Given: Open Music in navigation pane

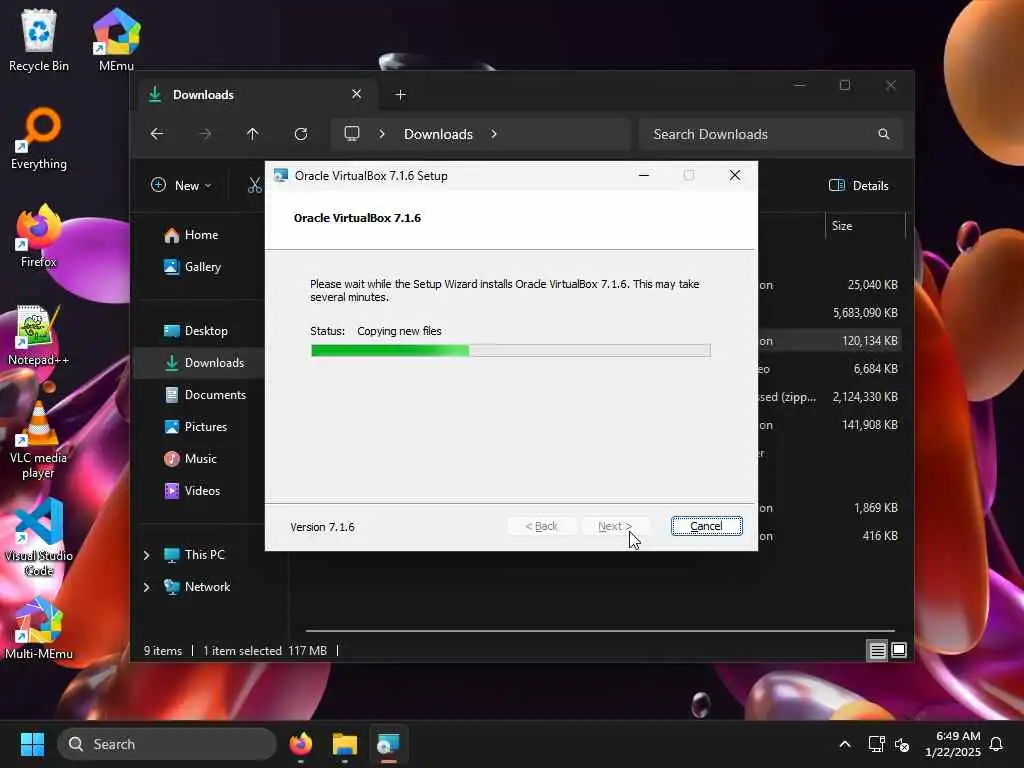Looking at the screenshot, I should click(200, 459).
